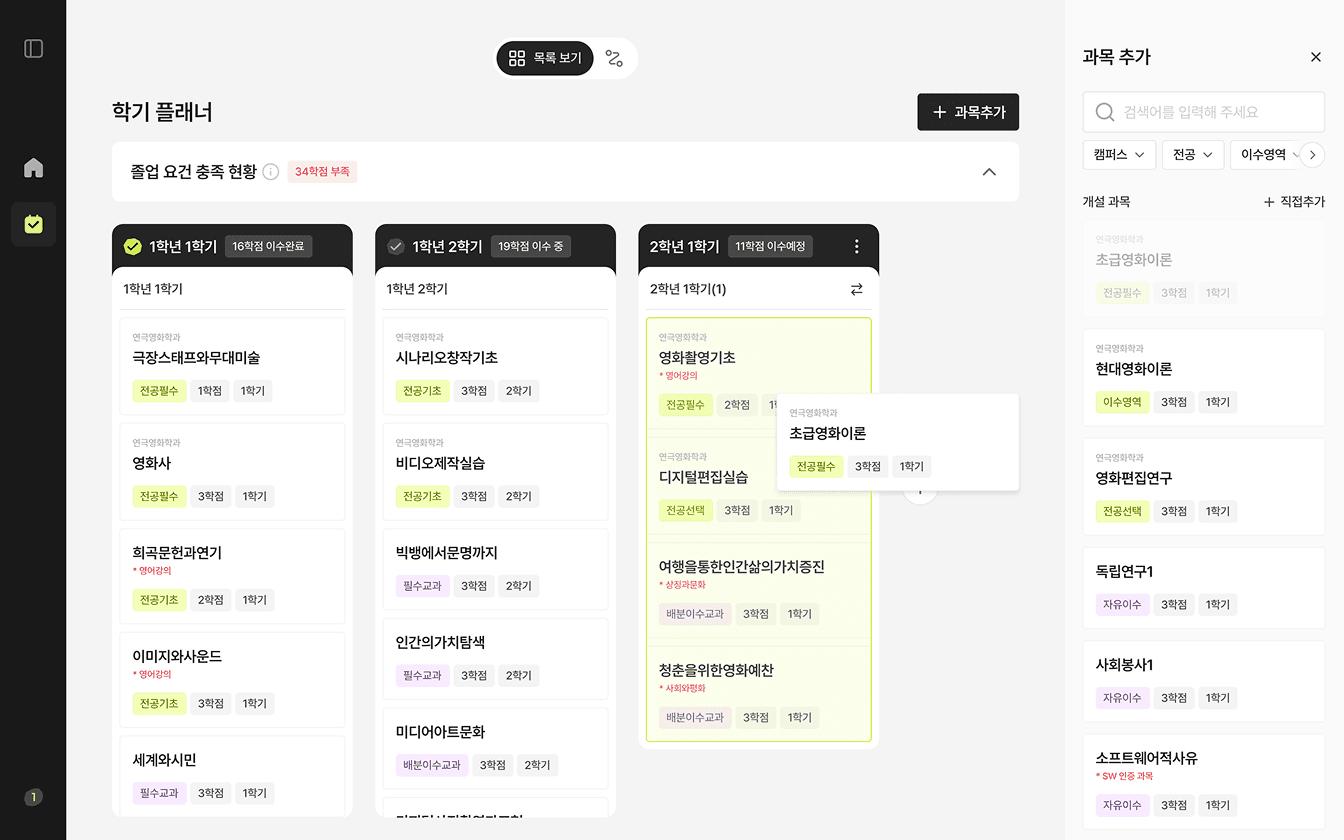Open the 인간의가치탐색 course card
The image size is (1344, 840).
pyautogui.click(x=495, y=658)
